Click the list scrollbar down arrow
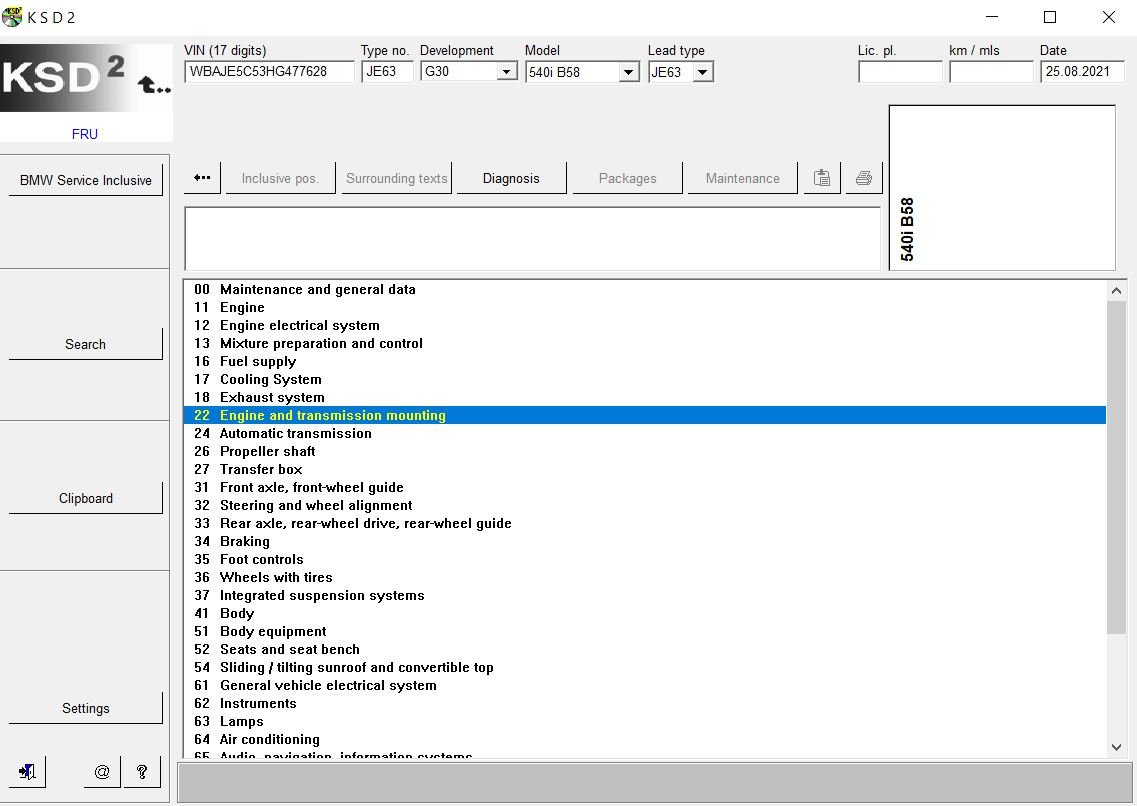 (1116, 747)
